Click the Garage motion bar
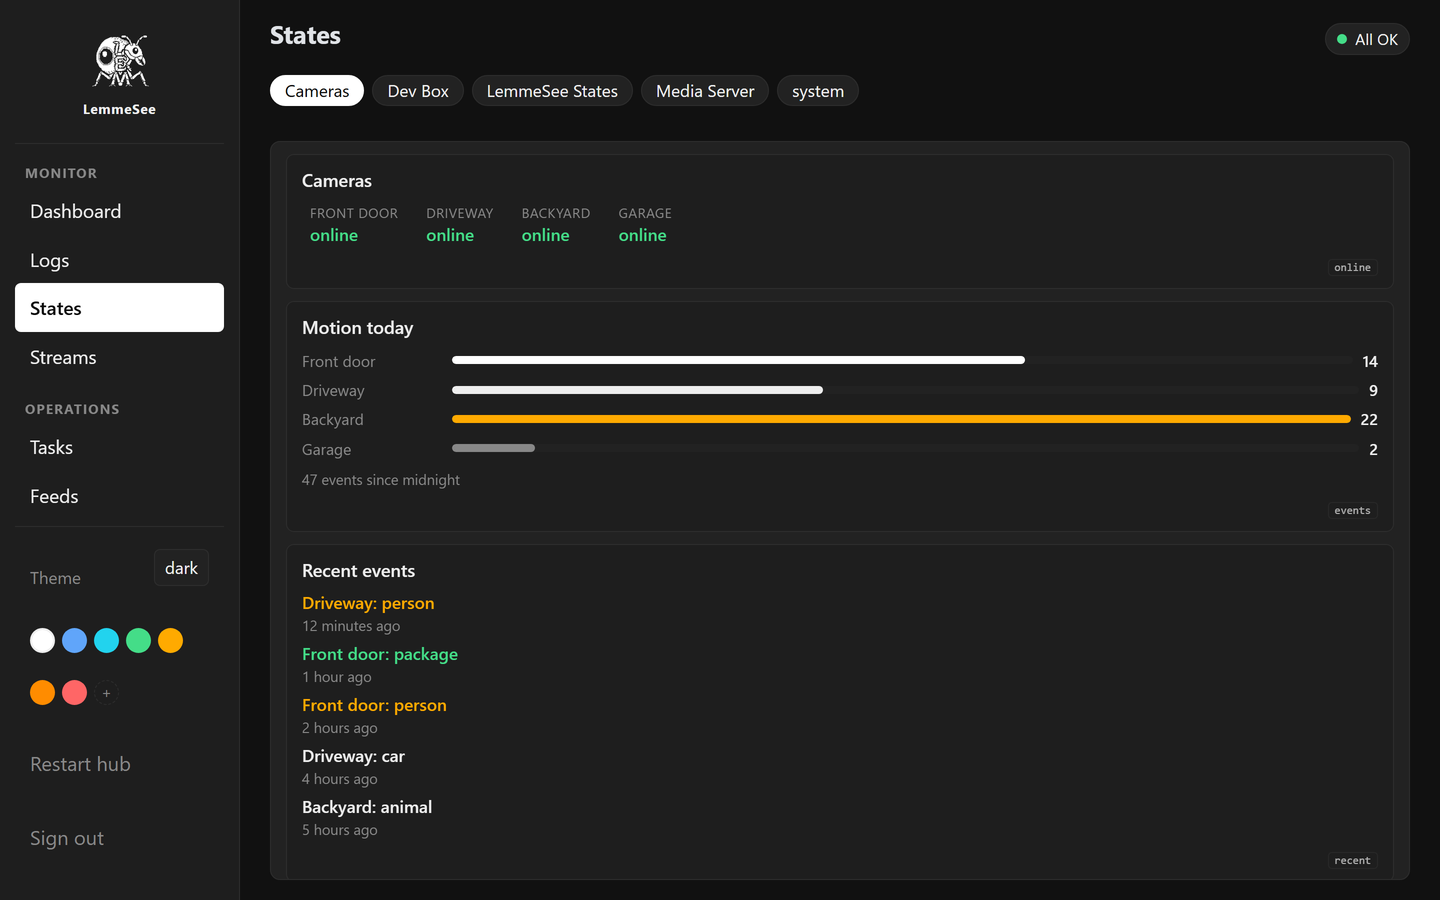This screenshot has height=900, width=1440. 493,448
